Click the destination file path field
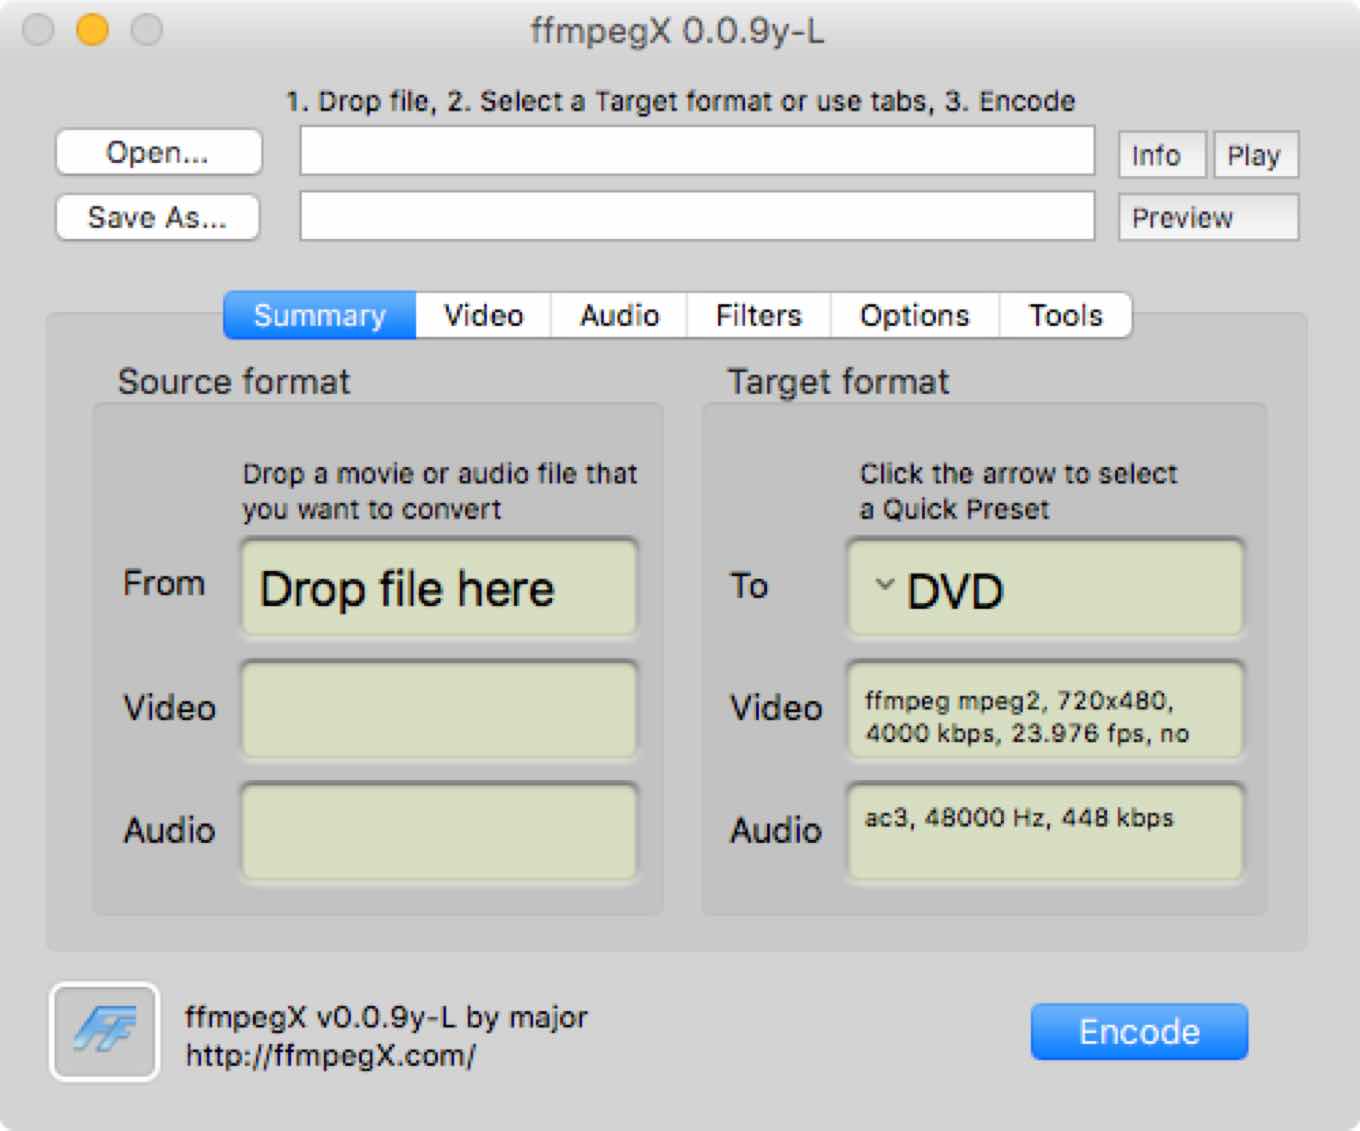 click(698, 217)
